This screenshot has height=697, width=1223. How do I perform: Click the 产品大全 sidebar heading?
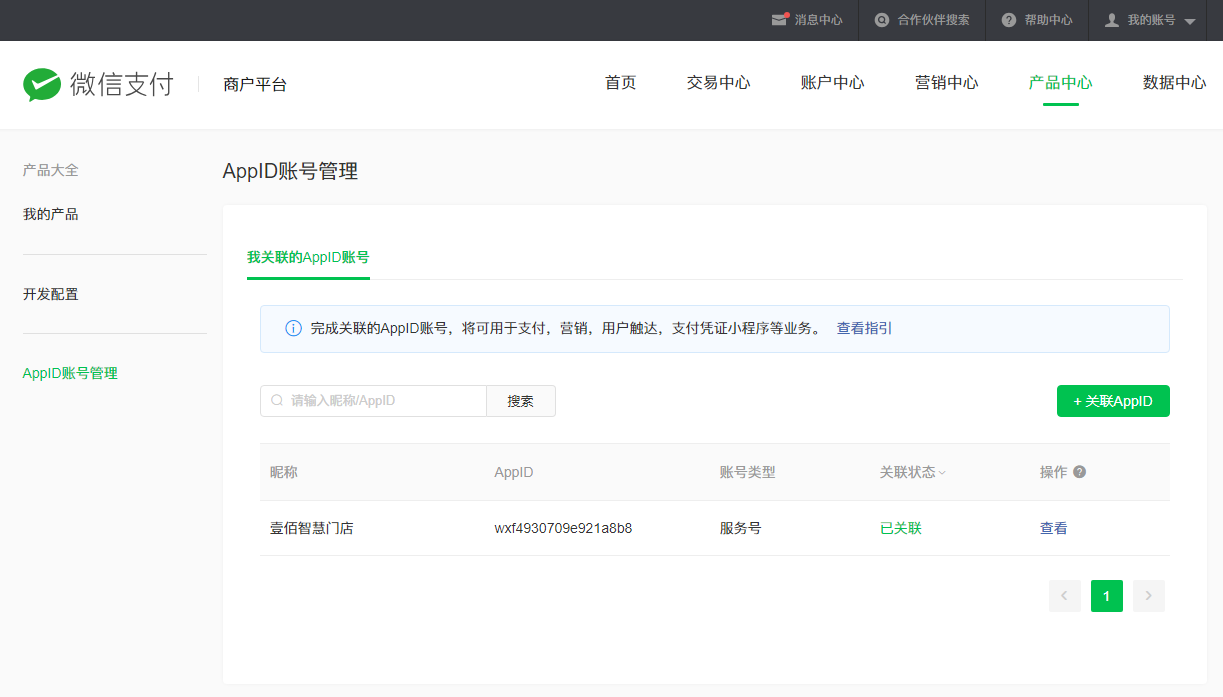tap(51, 170)
